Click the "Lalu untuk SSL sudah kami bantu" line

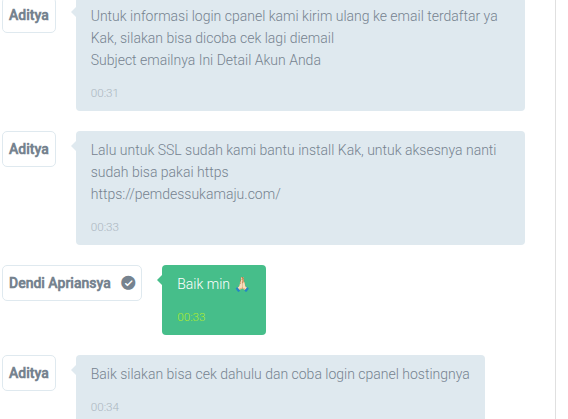(x=293, y=150)
